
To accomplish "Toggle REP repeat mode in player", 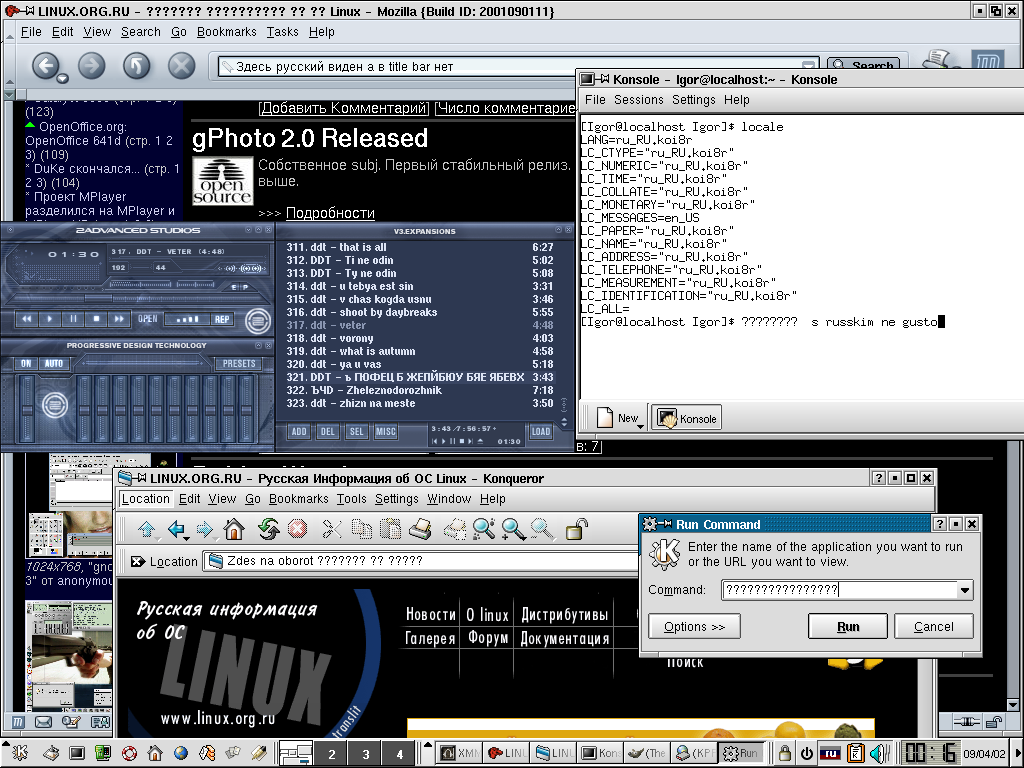I will [x=222, y=320].
